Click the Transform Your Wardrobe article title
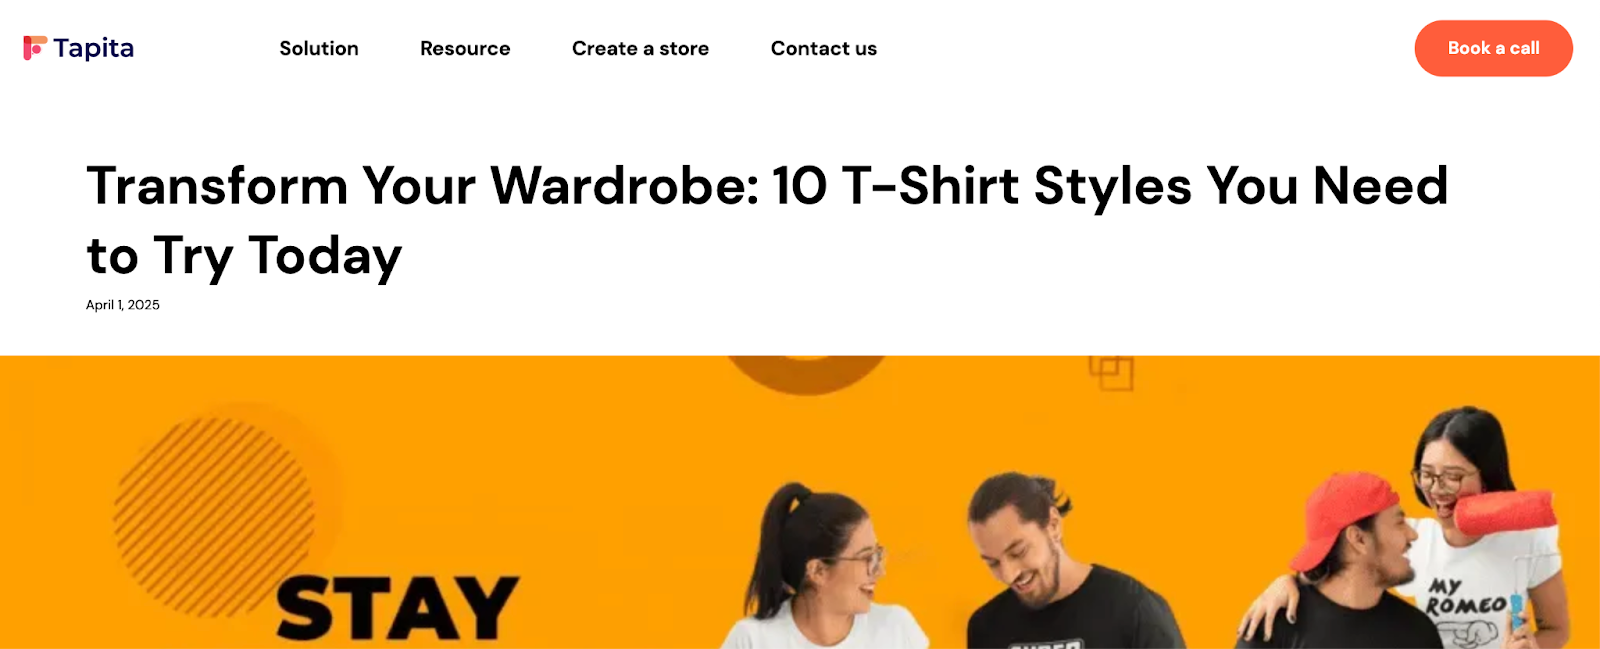1600x649 pixels. [x=767, y=221]
